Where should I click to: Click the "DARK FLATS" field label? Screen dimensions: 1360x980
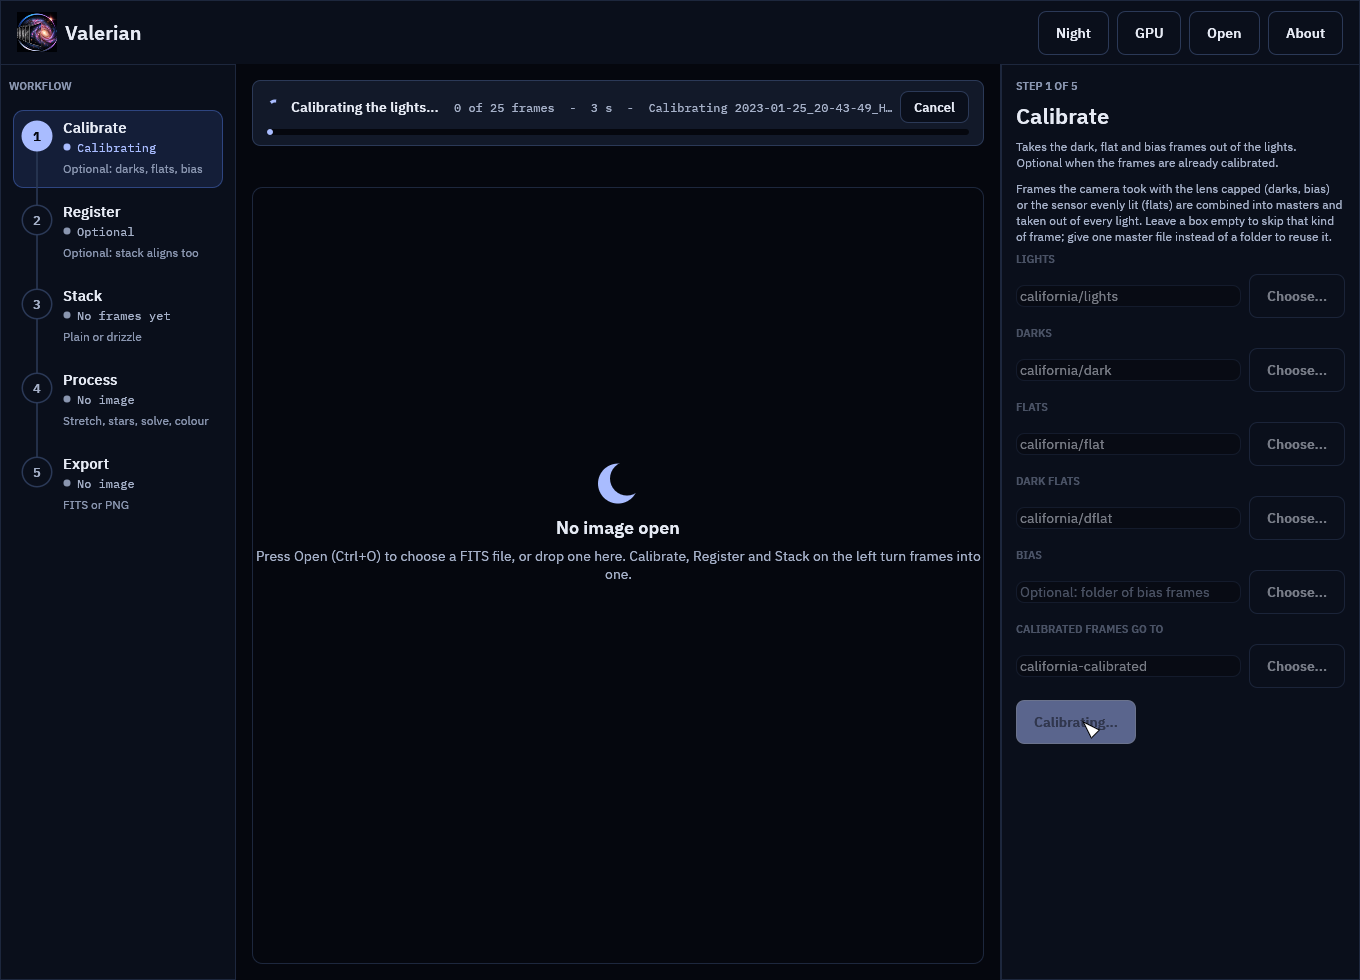[x=1048, y=481]
